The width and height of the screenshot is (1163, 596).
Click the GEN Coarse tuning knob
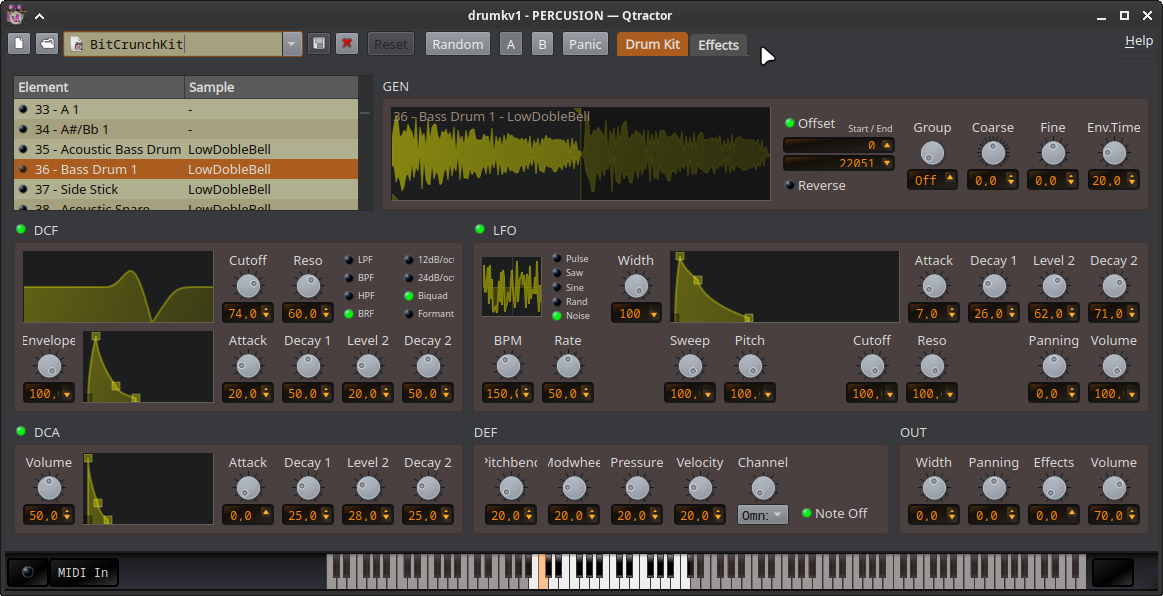[992, 153]
